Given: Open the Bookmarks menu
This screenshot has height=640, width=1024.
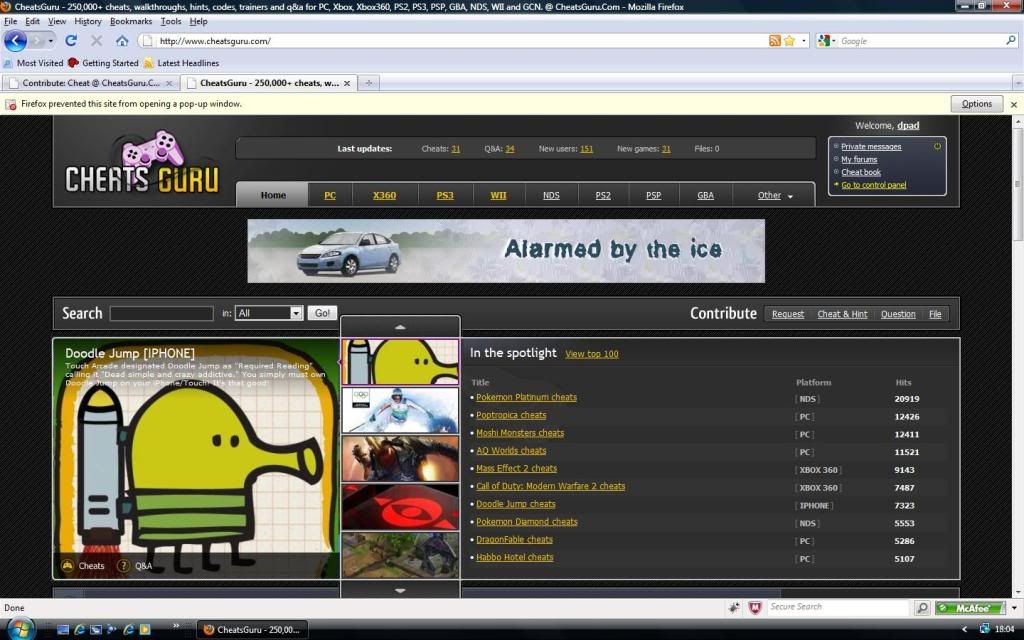Looking at the screenshot, I should pyautogui.click(x=131, y=21).
